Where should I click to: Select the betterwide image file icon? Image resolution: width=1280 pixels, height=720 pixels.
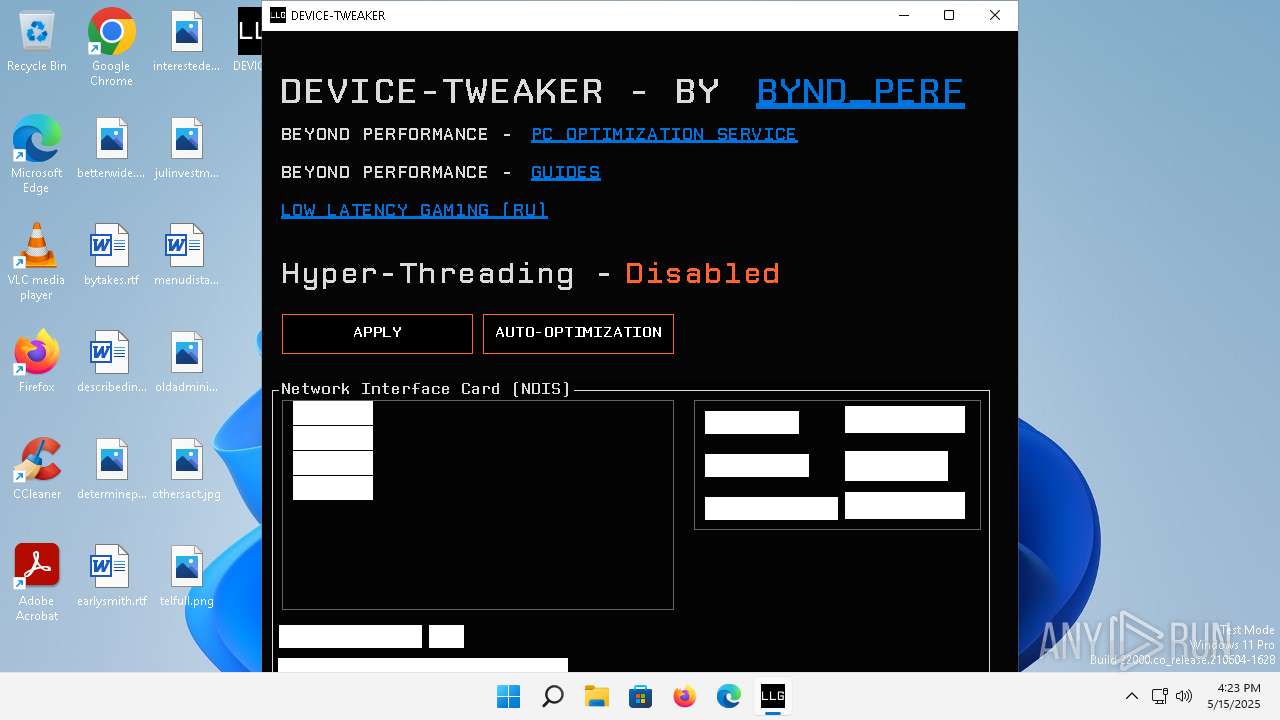coord(112,148)
